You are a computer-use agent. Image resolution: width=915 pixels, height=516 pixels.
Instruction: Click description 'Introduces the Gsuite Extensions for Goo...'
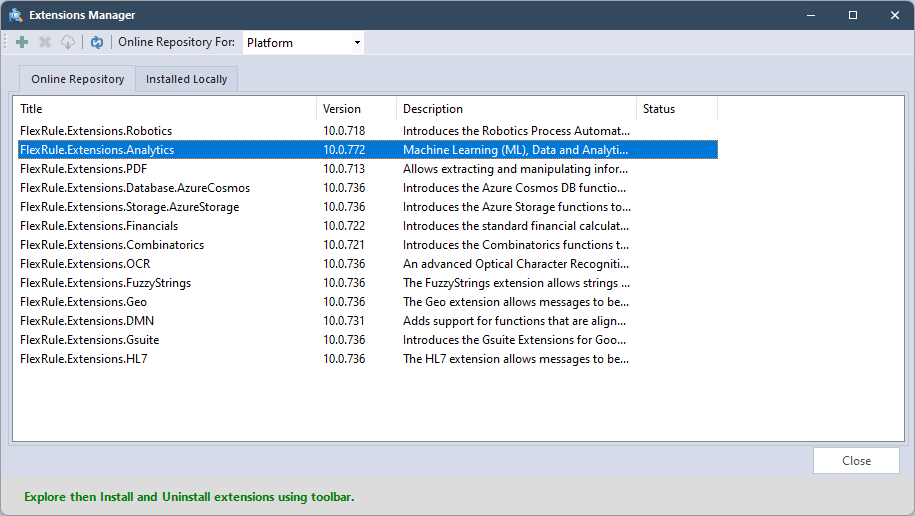point(515,340)
